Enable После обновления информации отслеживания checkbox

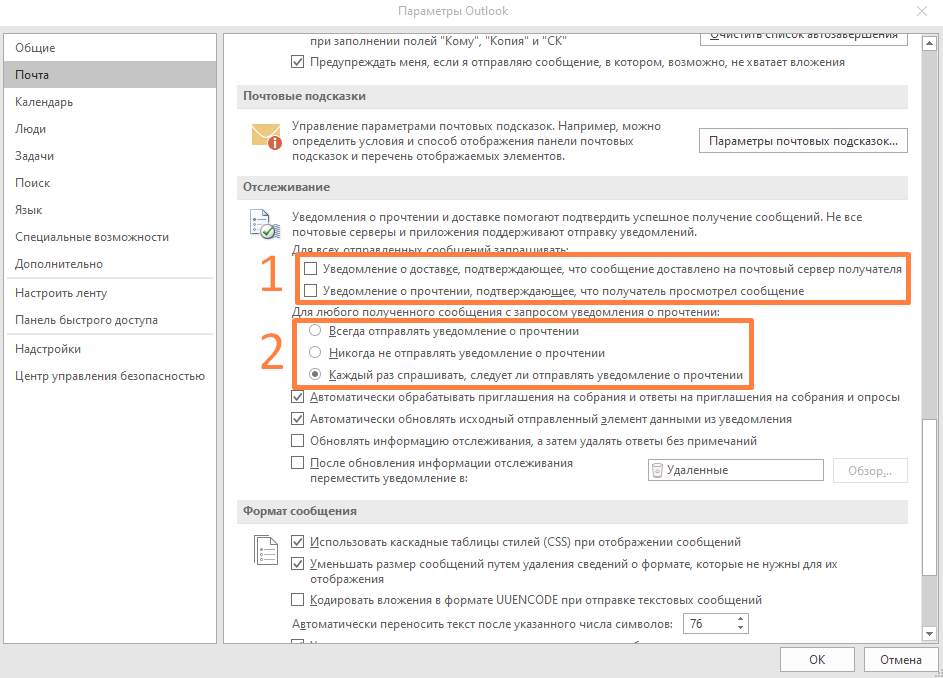298,463
